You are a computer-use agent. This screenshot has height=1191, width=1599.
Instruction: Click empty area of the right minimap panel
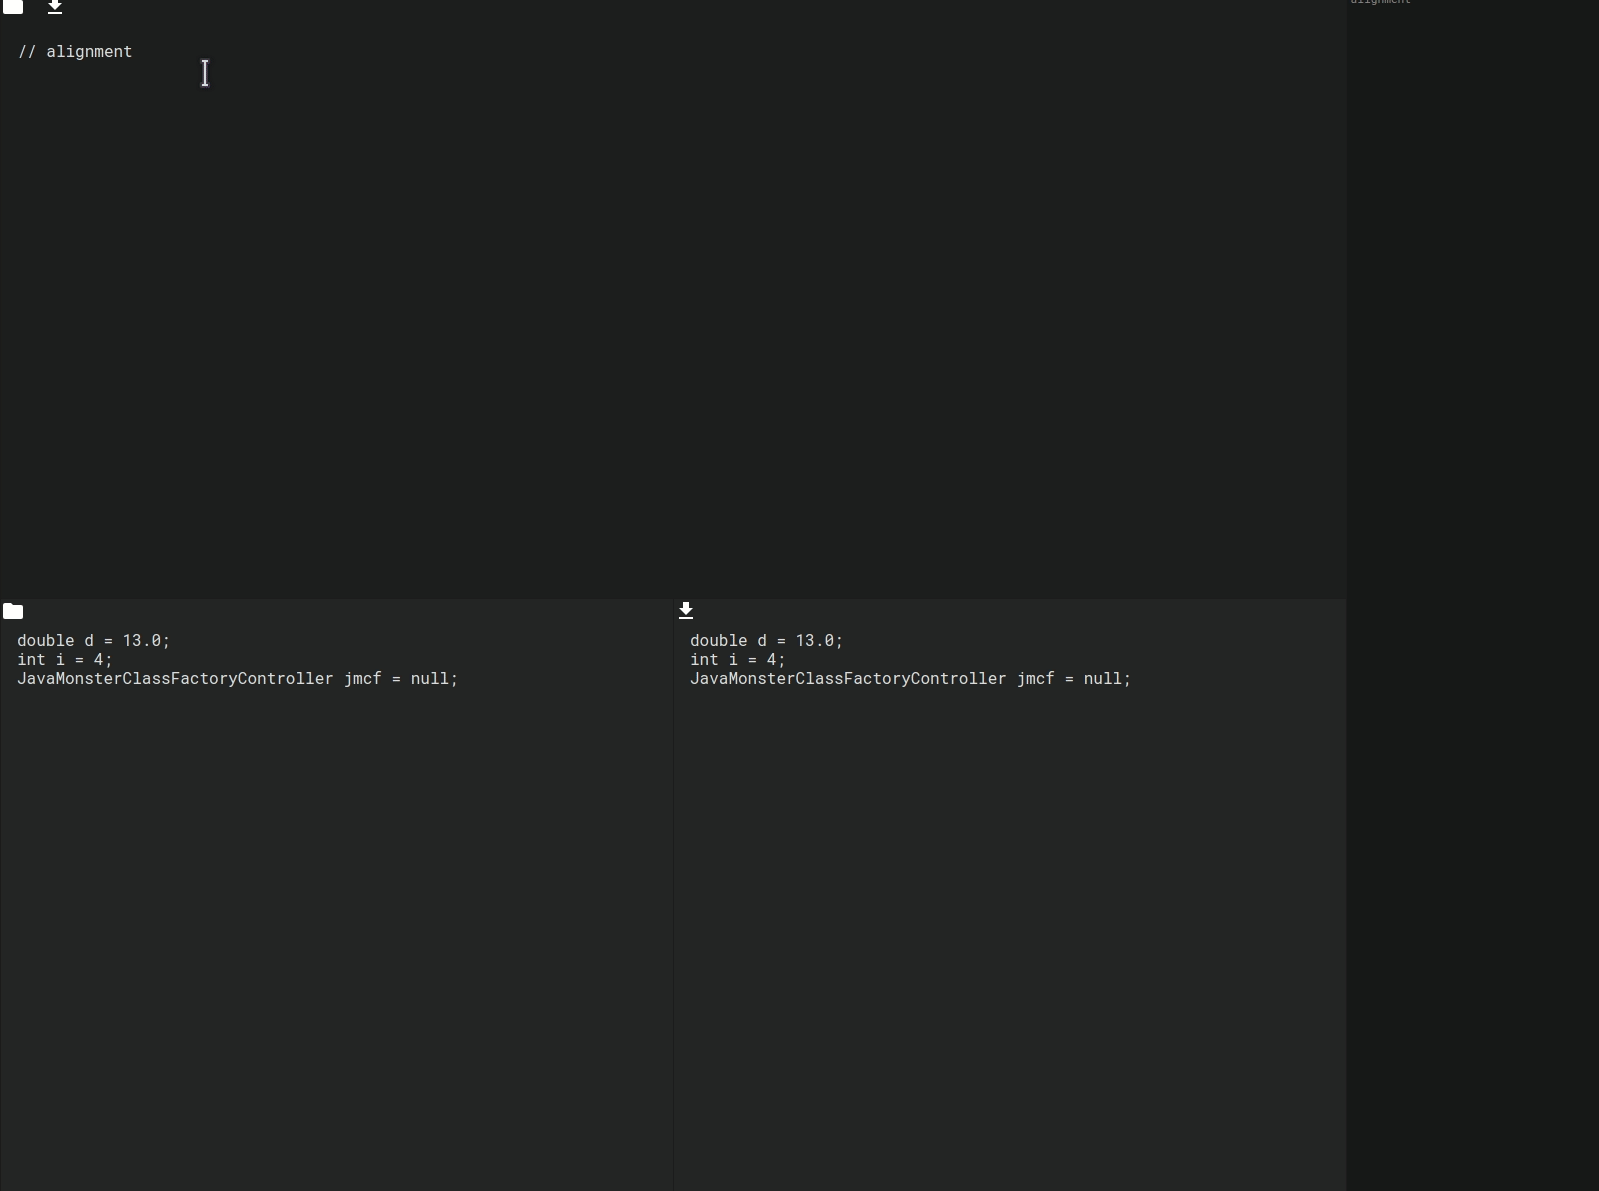1472,500
